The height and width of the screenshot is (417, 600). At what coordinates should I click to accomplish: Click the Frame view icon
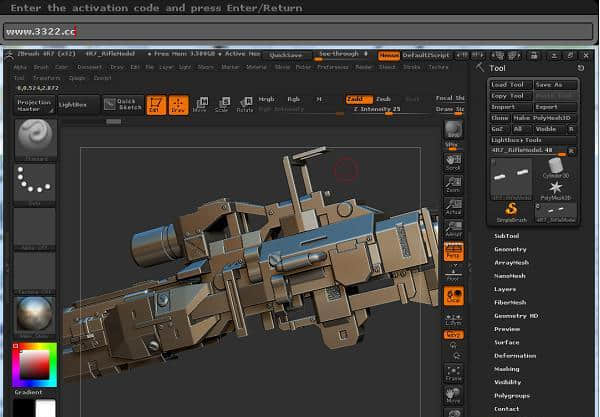point(453,374)
